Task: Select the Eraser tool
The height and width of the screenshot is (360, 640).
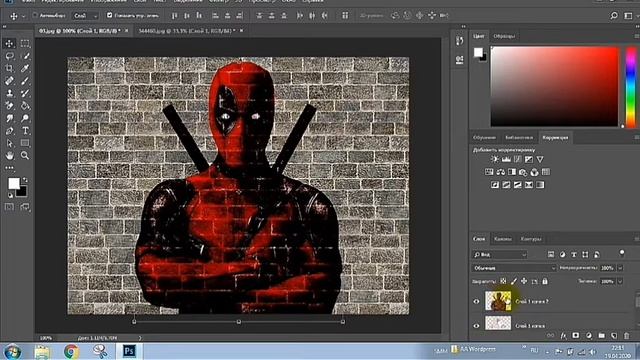Action: click(x=10, y=106)
